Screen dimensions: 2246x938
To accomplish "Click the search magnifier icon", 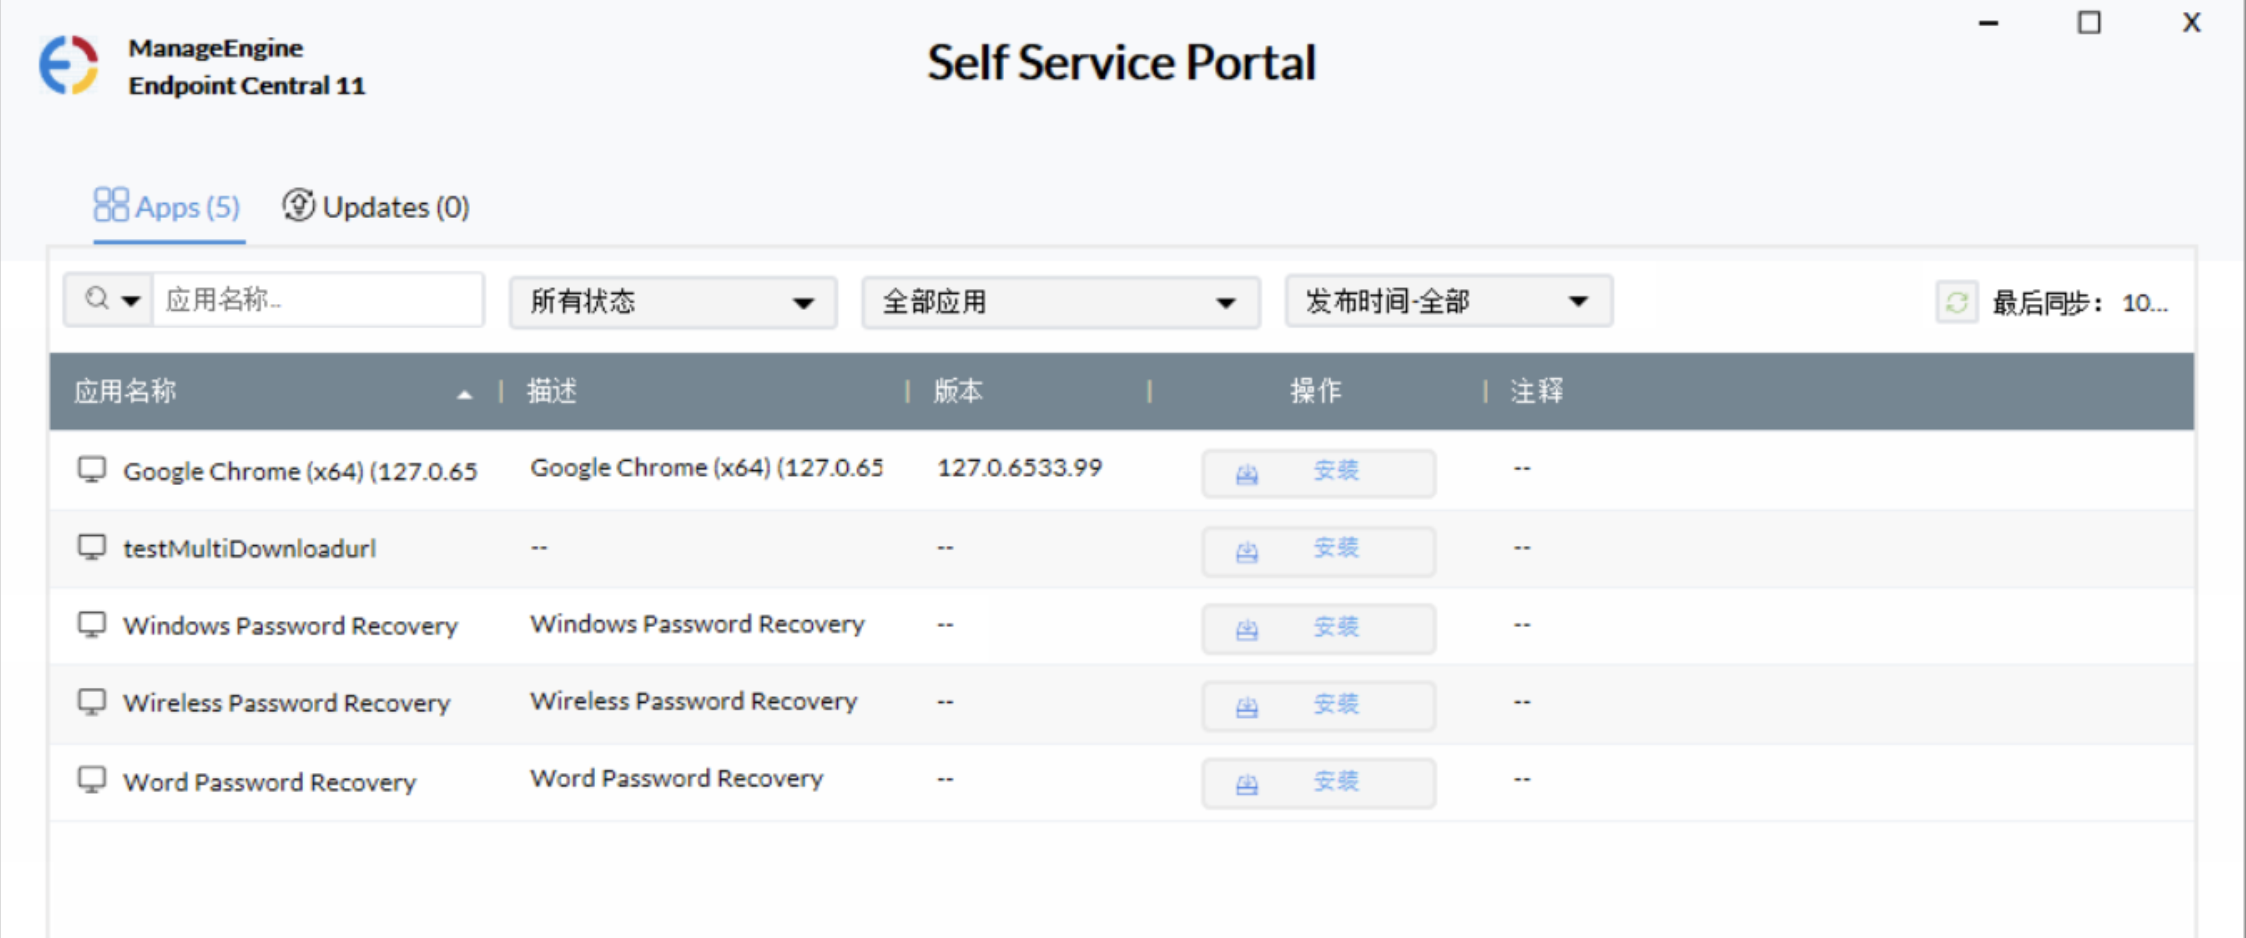I will point(97,299).
